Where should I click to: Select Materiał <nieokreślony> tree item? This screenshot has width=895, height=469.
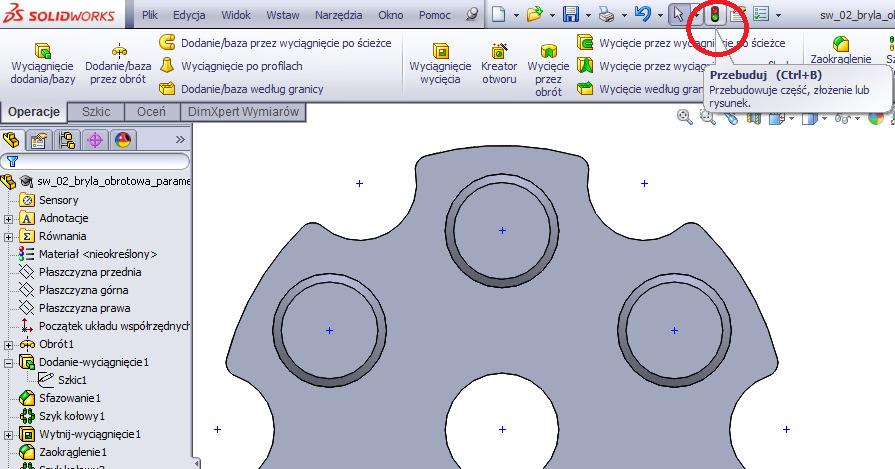(x=87, y=254)
